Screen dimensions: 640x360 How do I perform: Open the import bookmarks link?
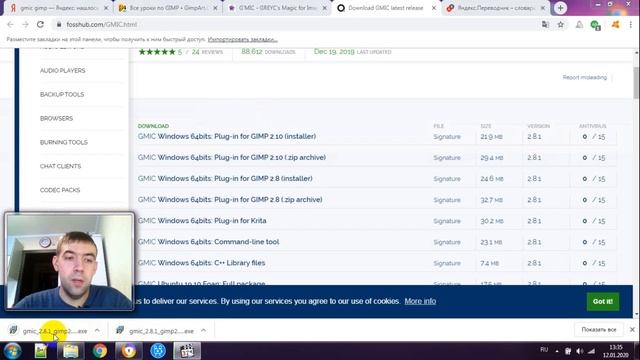pos(242,40)
